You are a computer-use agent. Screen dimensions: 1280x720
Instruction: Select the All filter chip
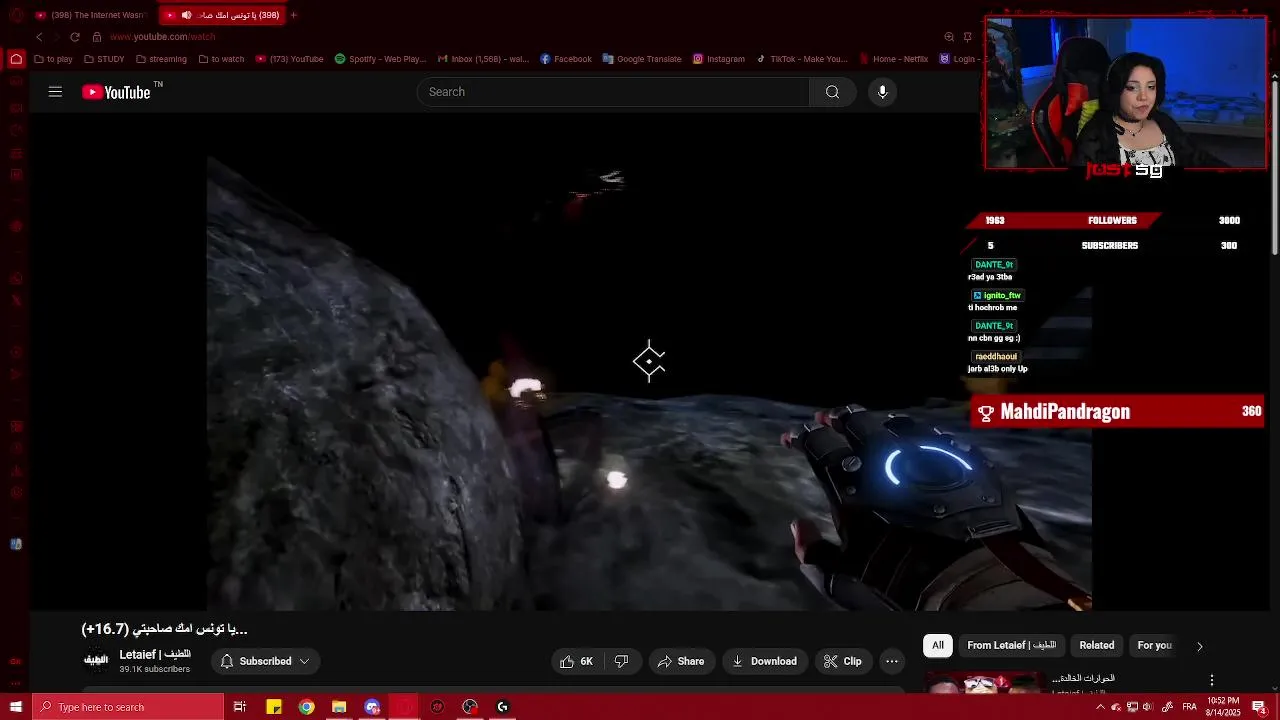coord(938,645)
